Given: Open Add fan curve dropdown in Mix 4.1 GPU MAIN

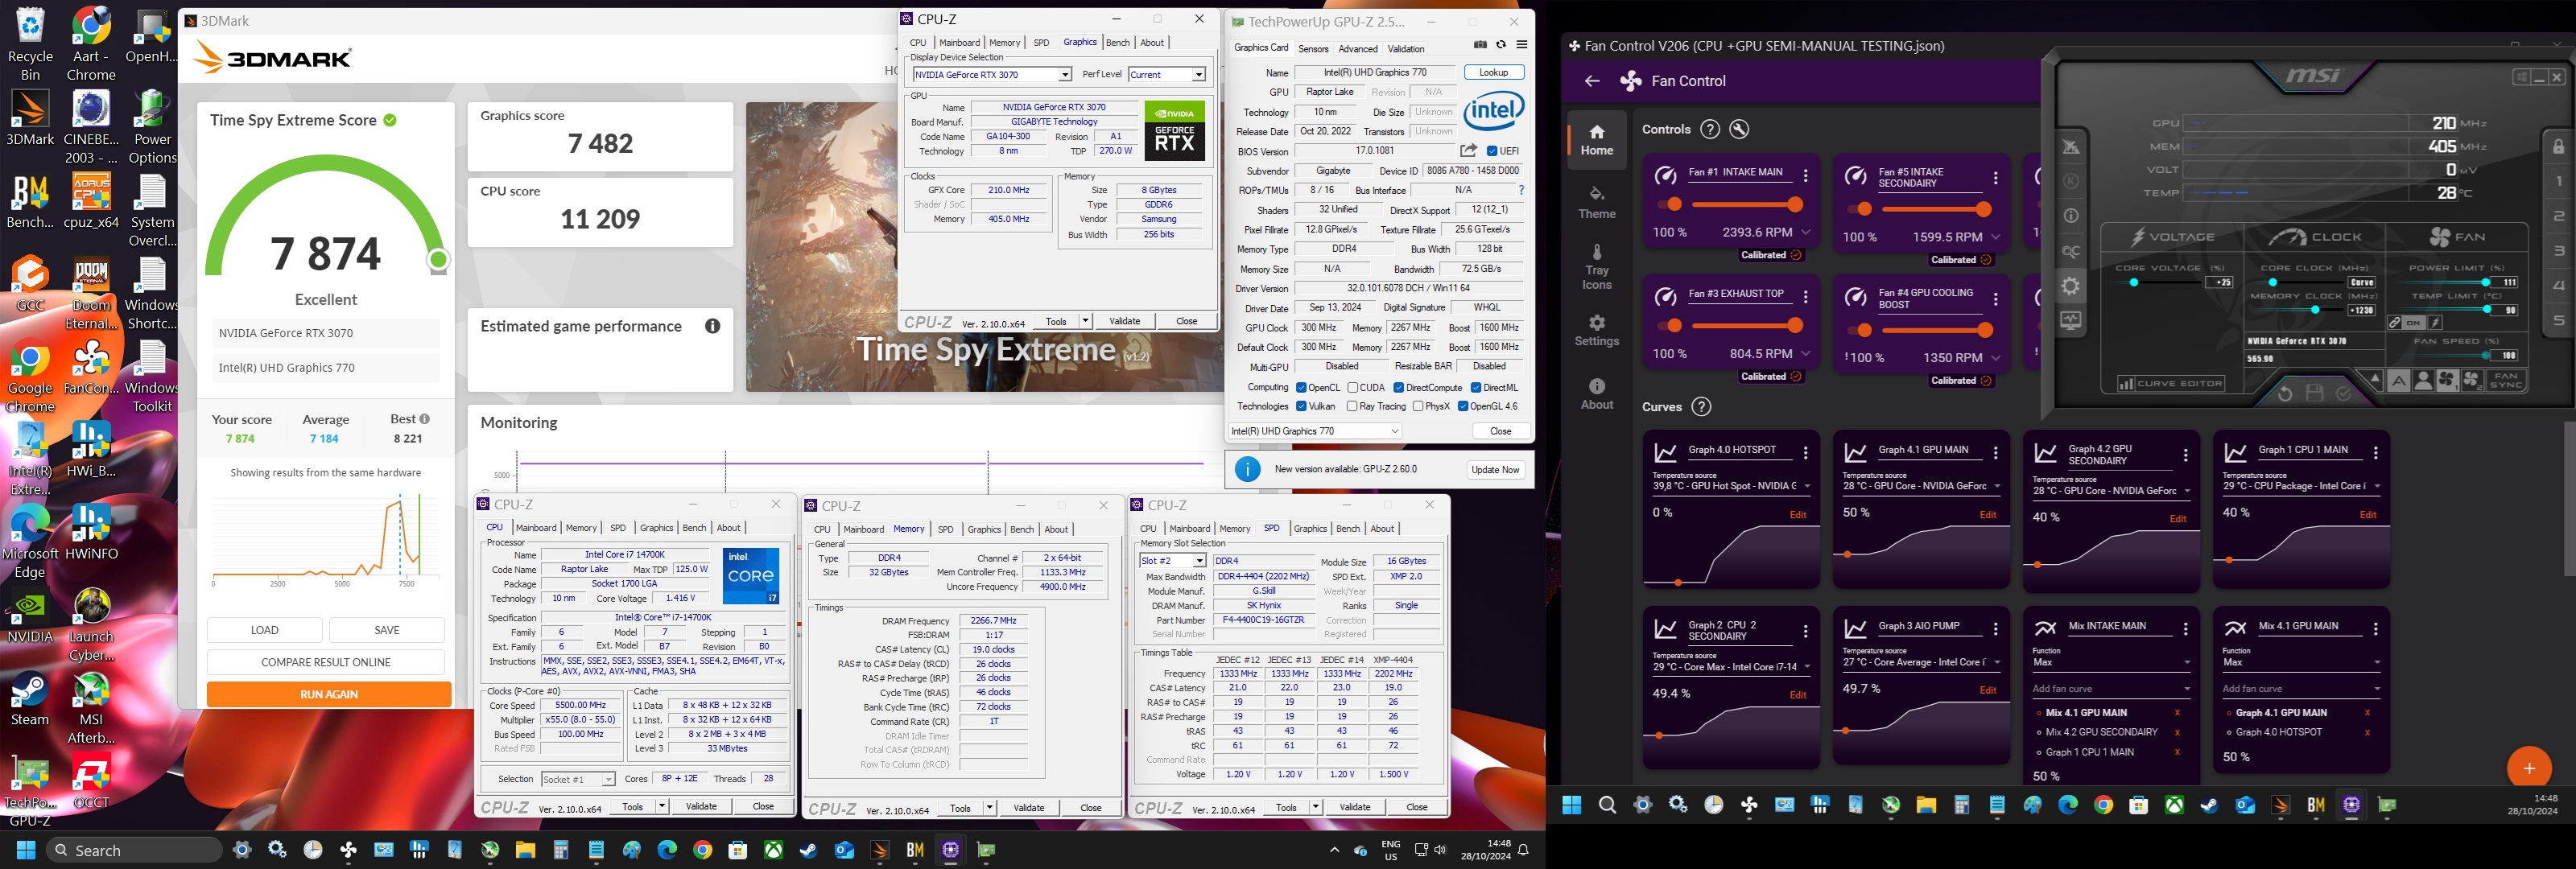Looking at the screenshot, I should [2301, 689].
